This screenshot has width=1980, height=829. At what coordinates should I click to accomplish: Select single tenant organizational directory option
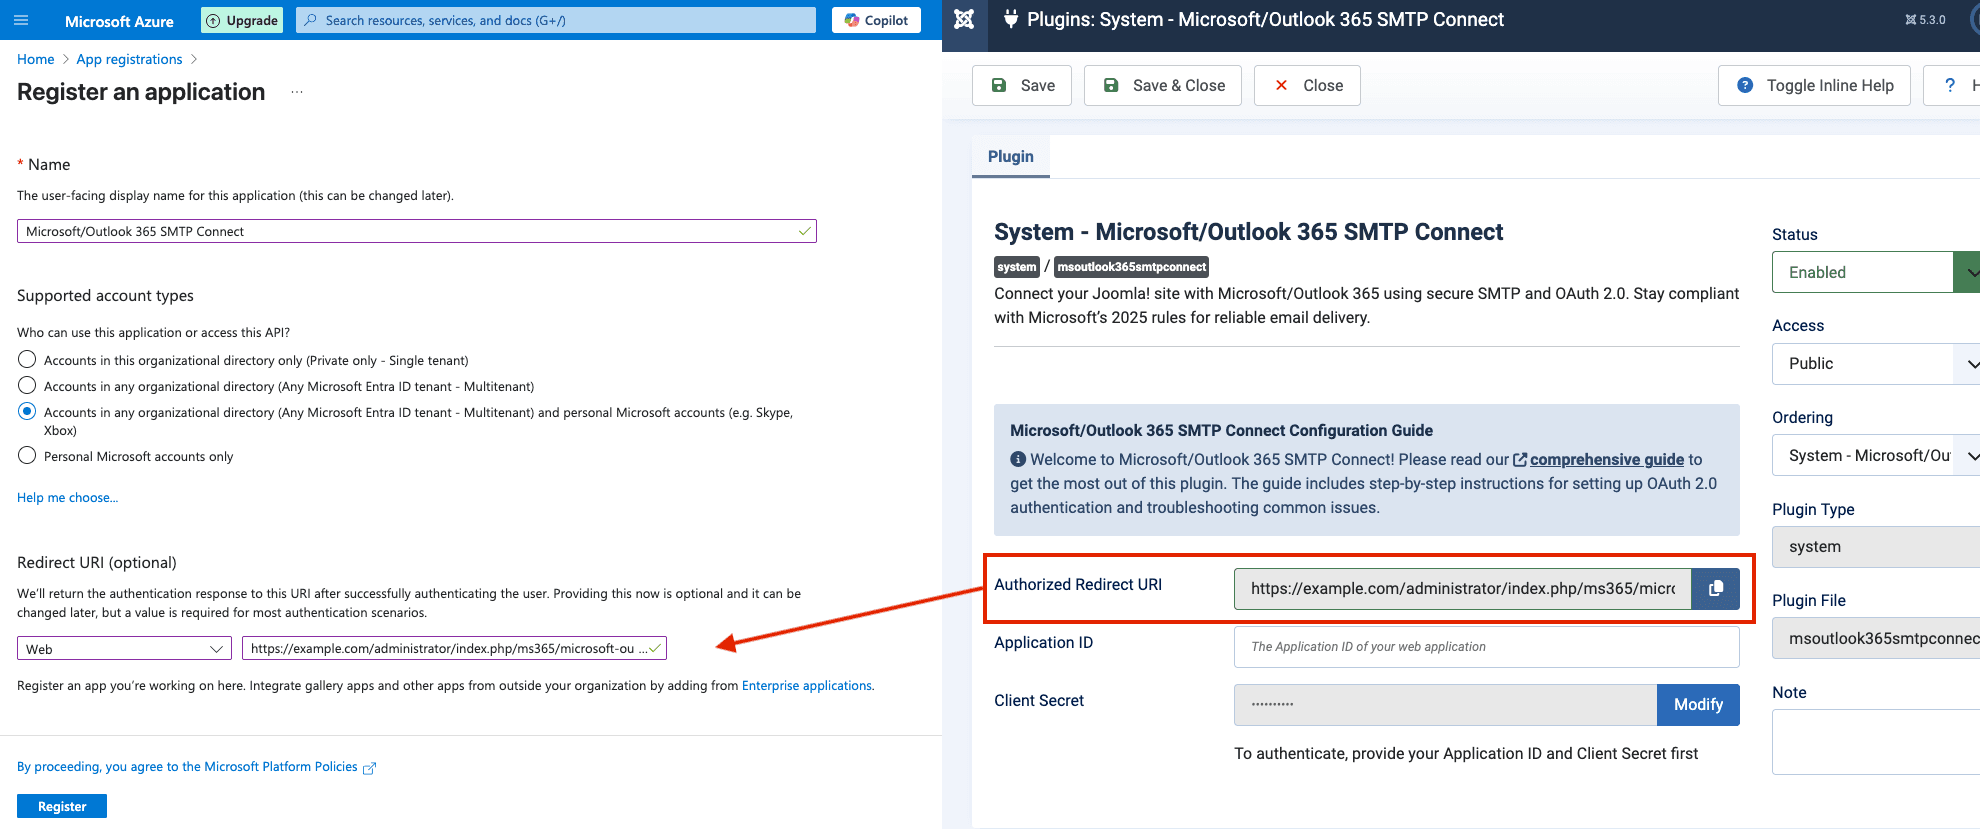27,360
